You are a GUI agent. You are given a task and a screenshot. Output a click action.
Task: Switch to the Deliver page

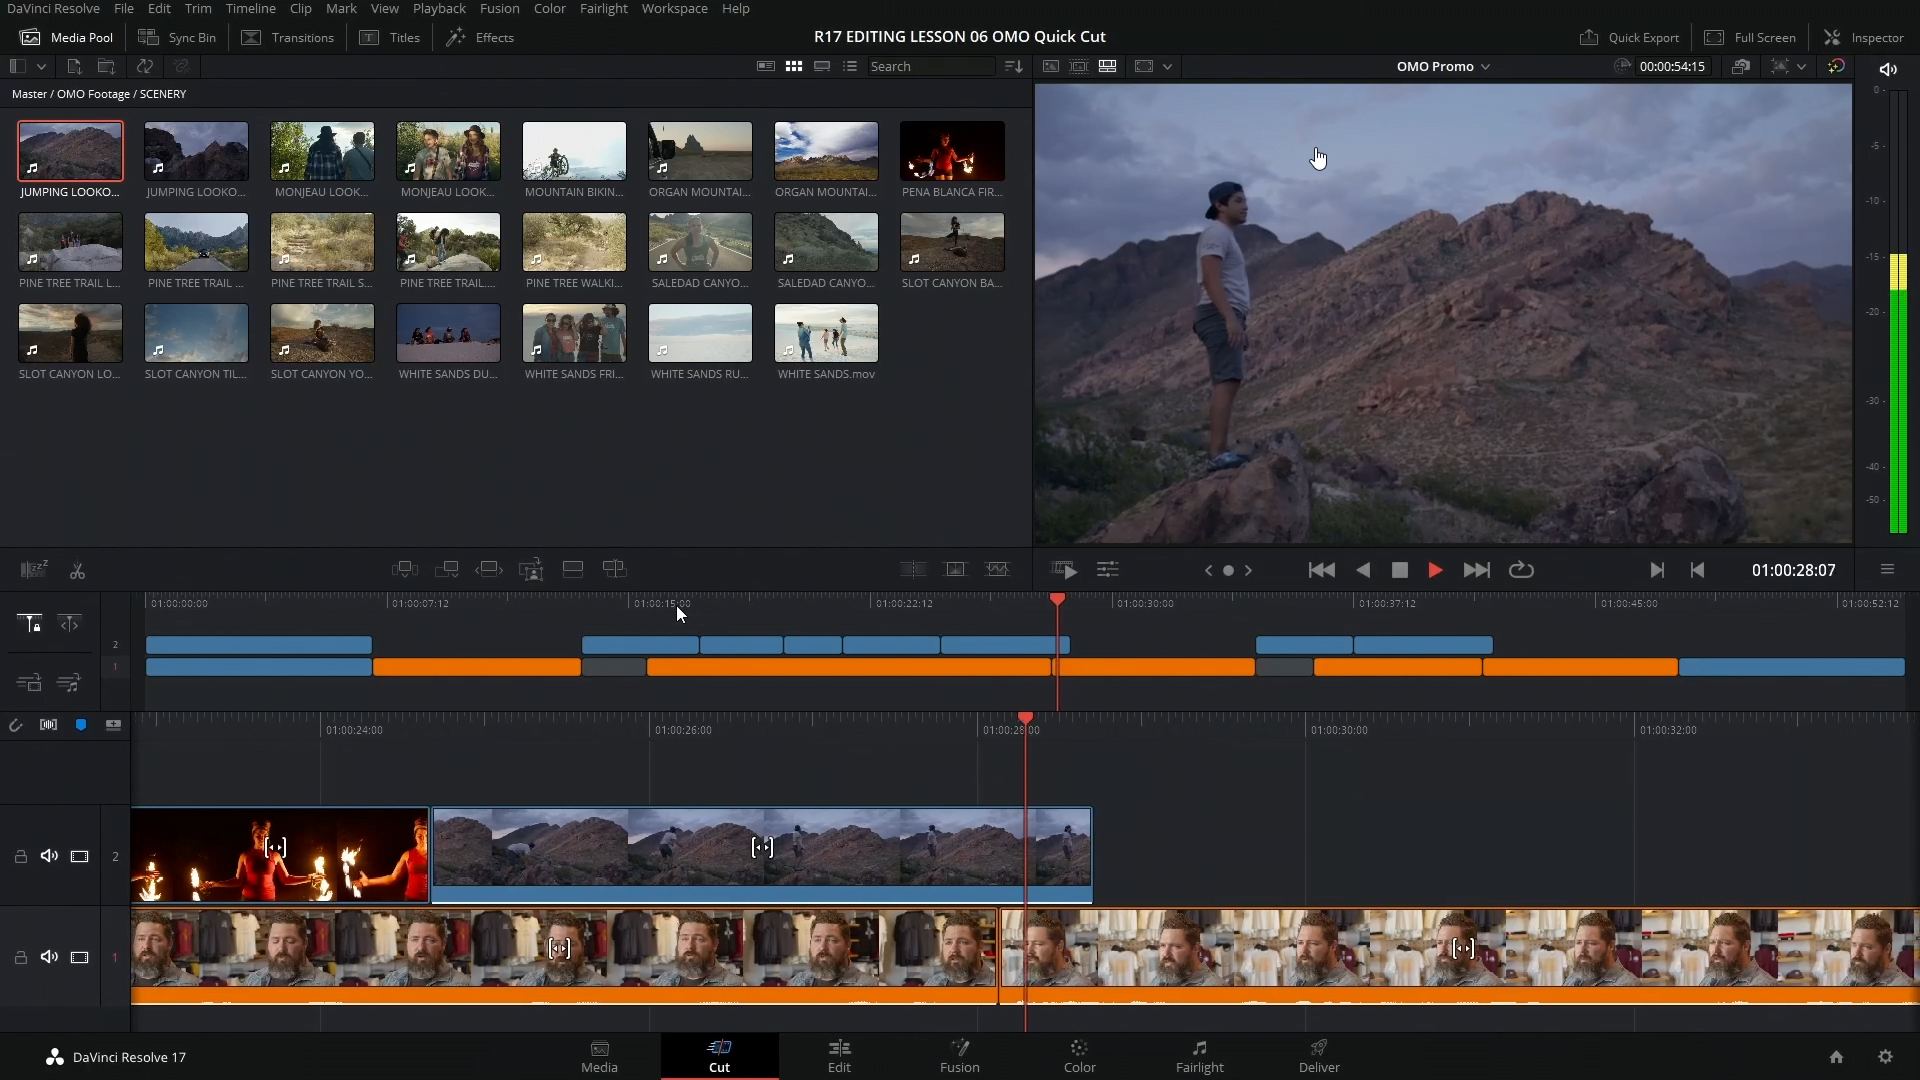pos(1319,1056)
